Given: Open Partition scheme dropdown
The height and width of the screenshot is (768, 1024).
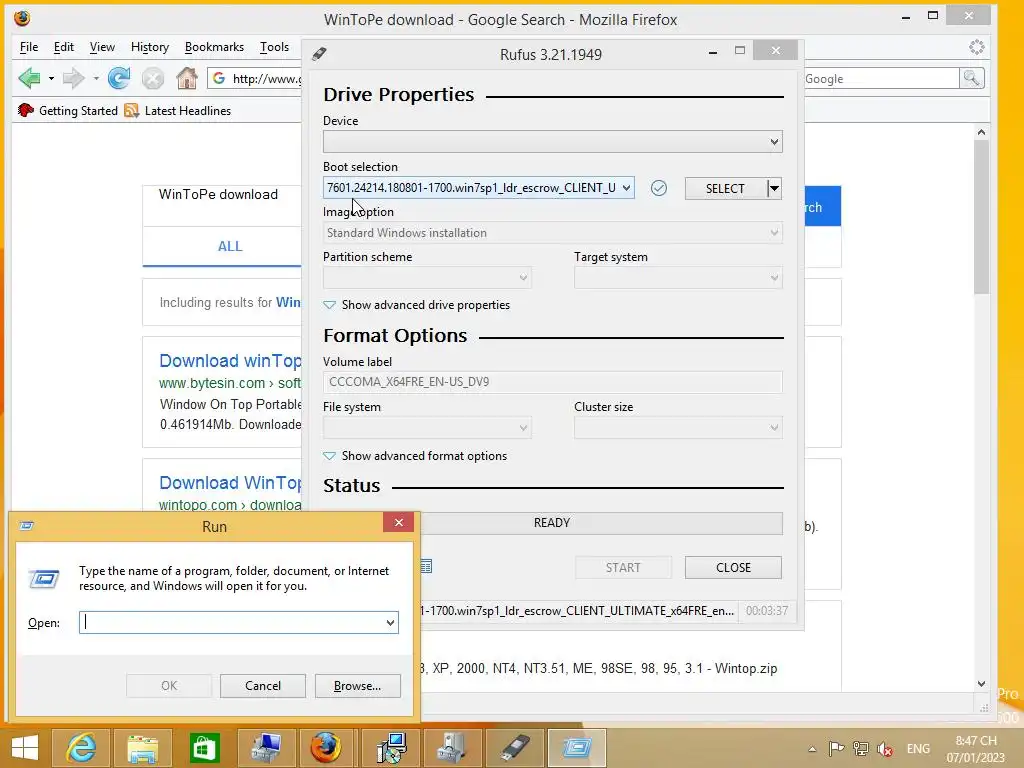Looking at the screenshot, I should tap(427, 278).
